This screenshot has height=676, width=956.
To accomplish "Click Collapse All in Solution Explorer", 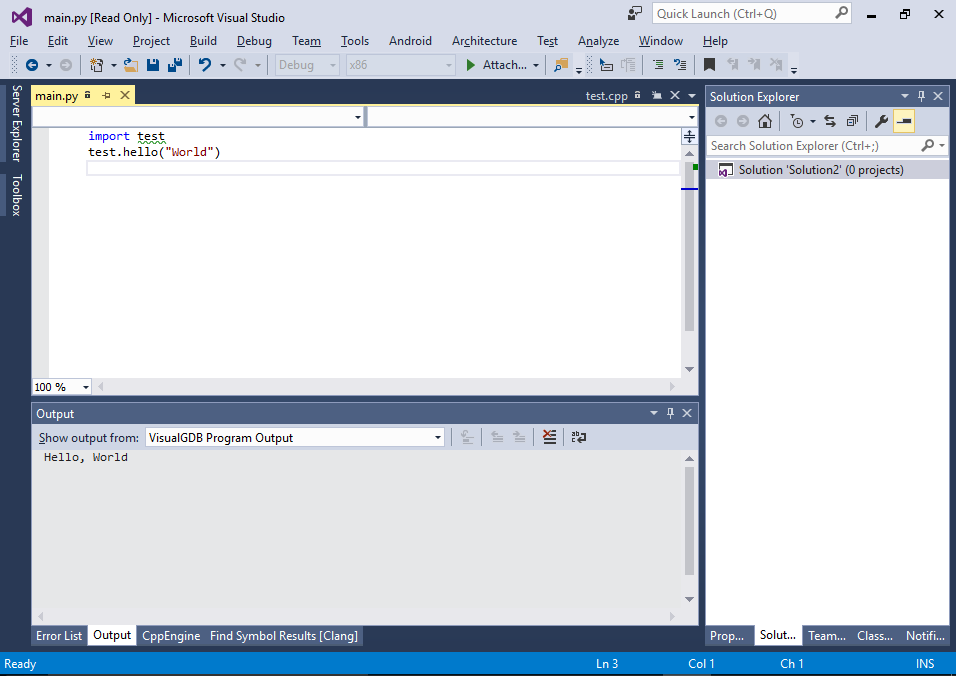I will 852,121.
